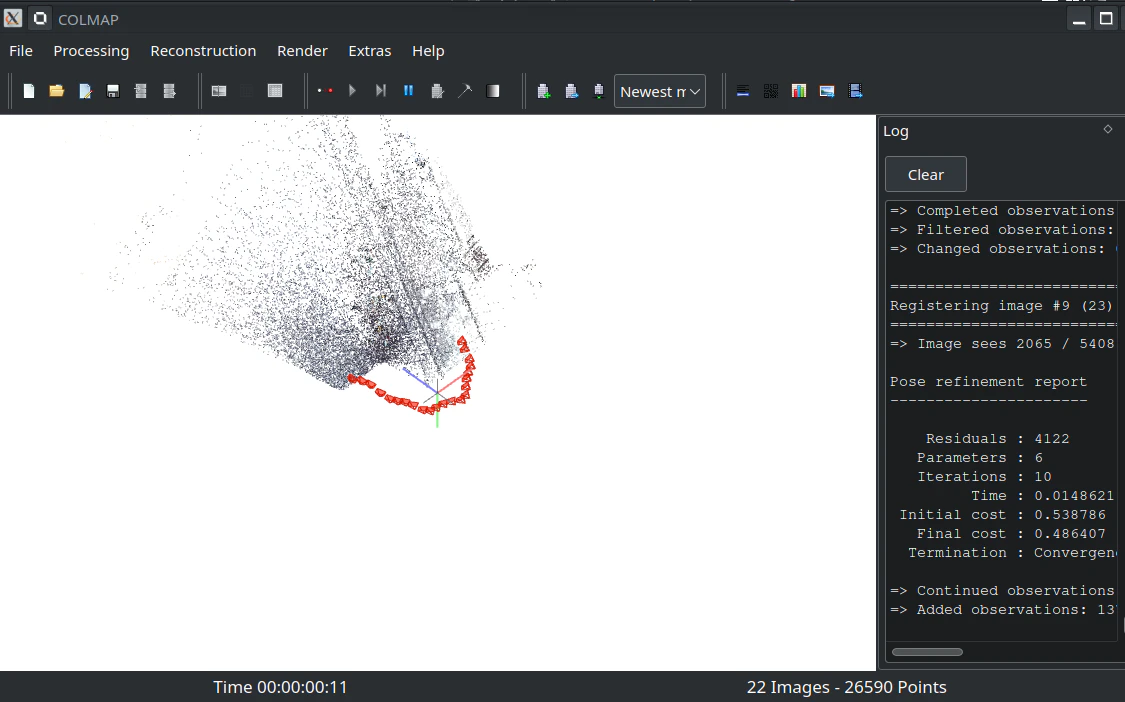
Task: Open the 'Newest m' model dropdown
Action: [x=659, y=91]
